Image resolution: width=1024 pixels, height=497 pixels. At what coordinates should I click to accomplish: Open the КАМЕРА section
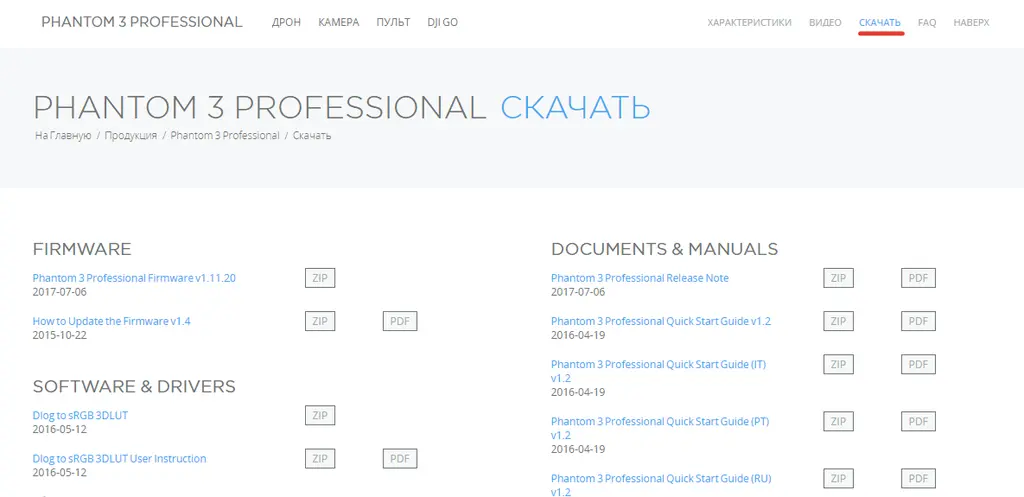coord(338,22)
